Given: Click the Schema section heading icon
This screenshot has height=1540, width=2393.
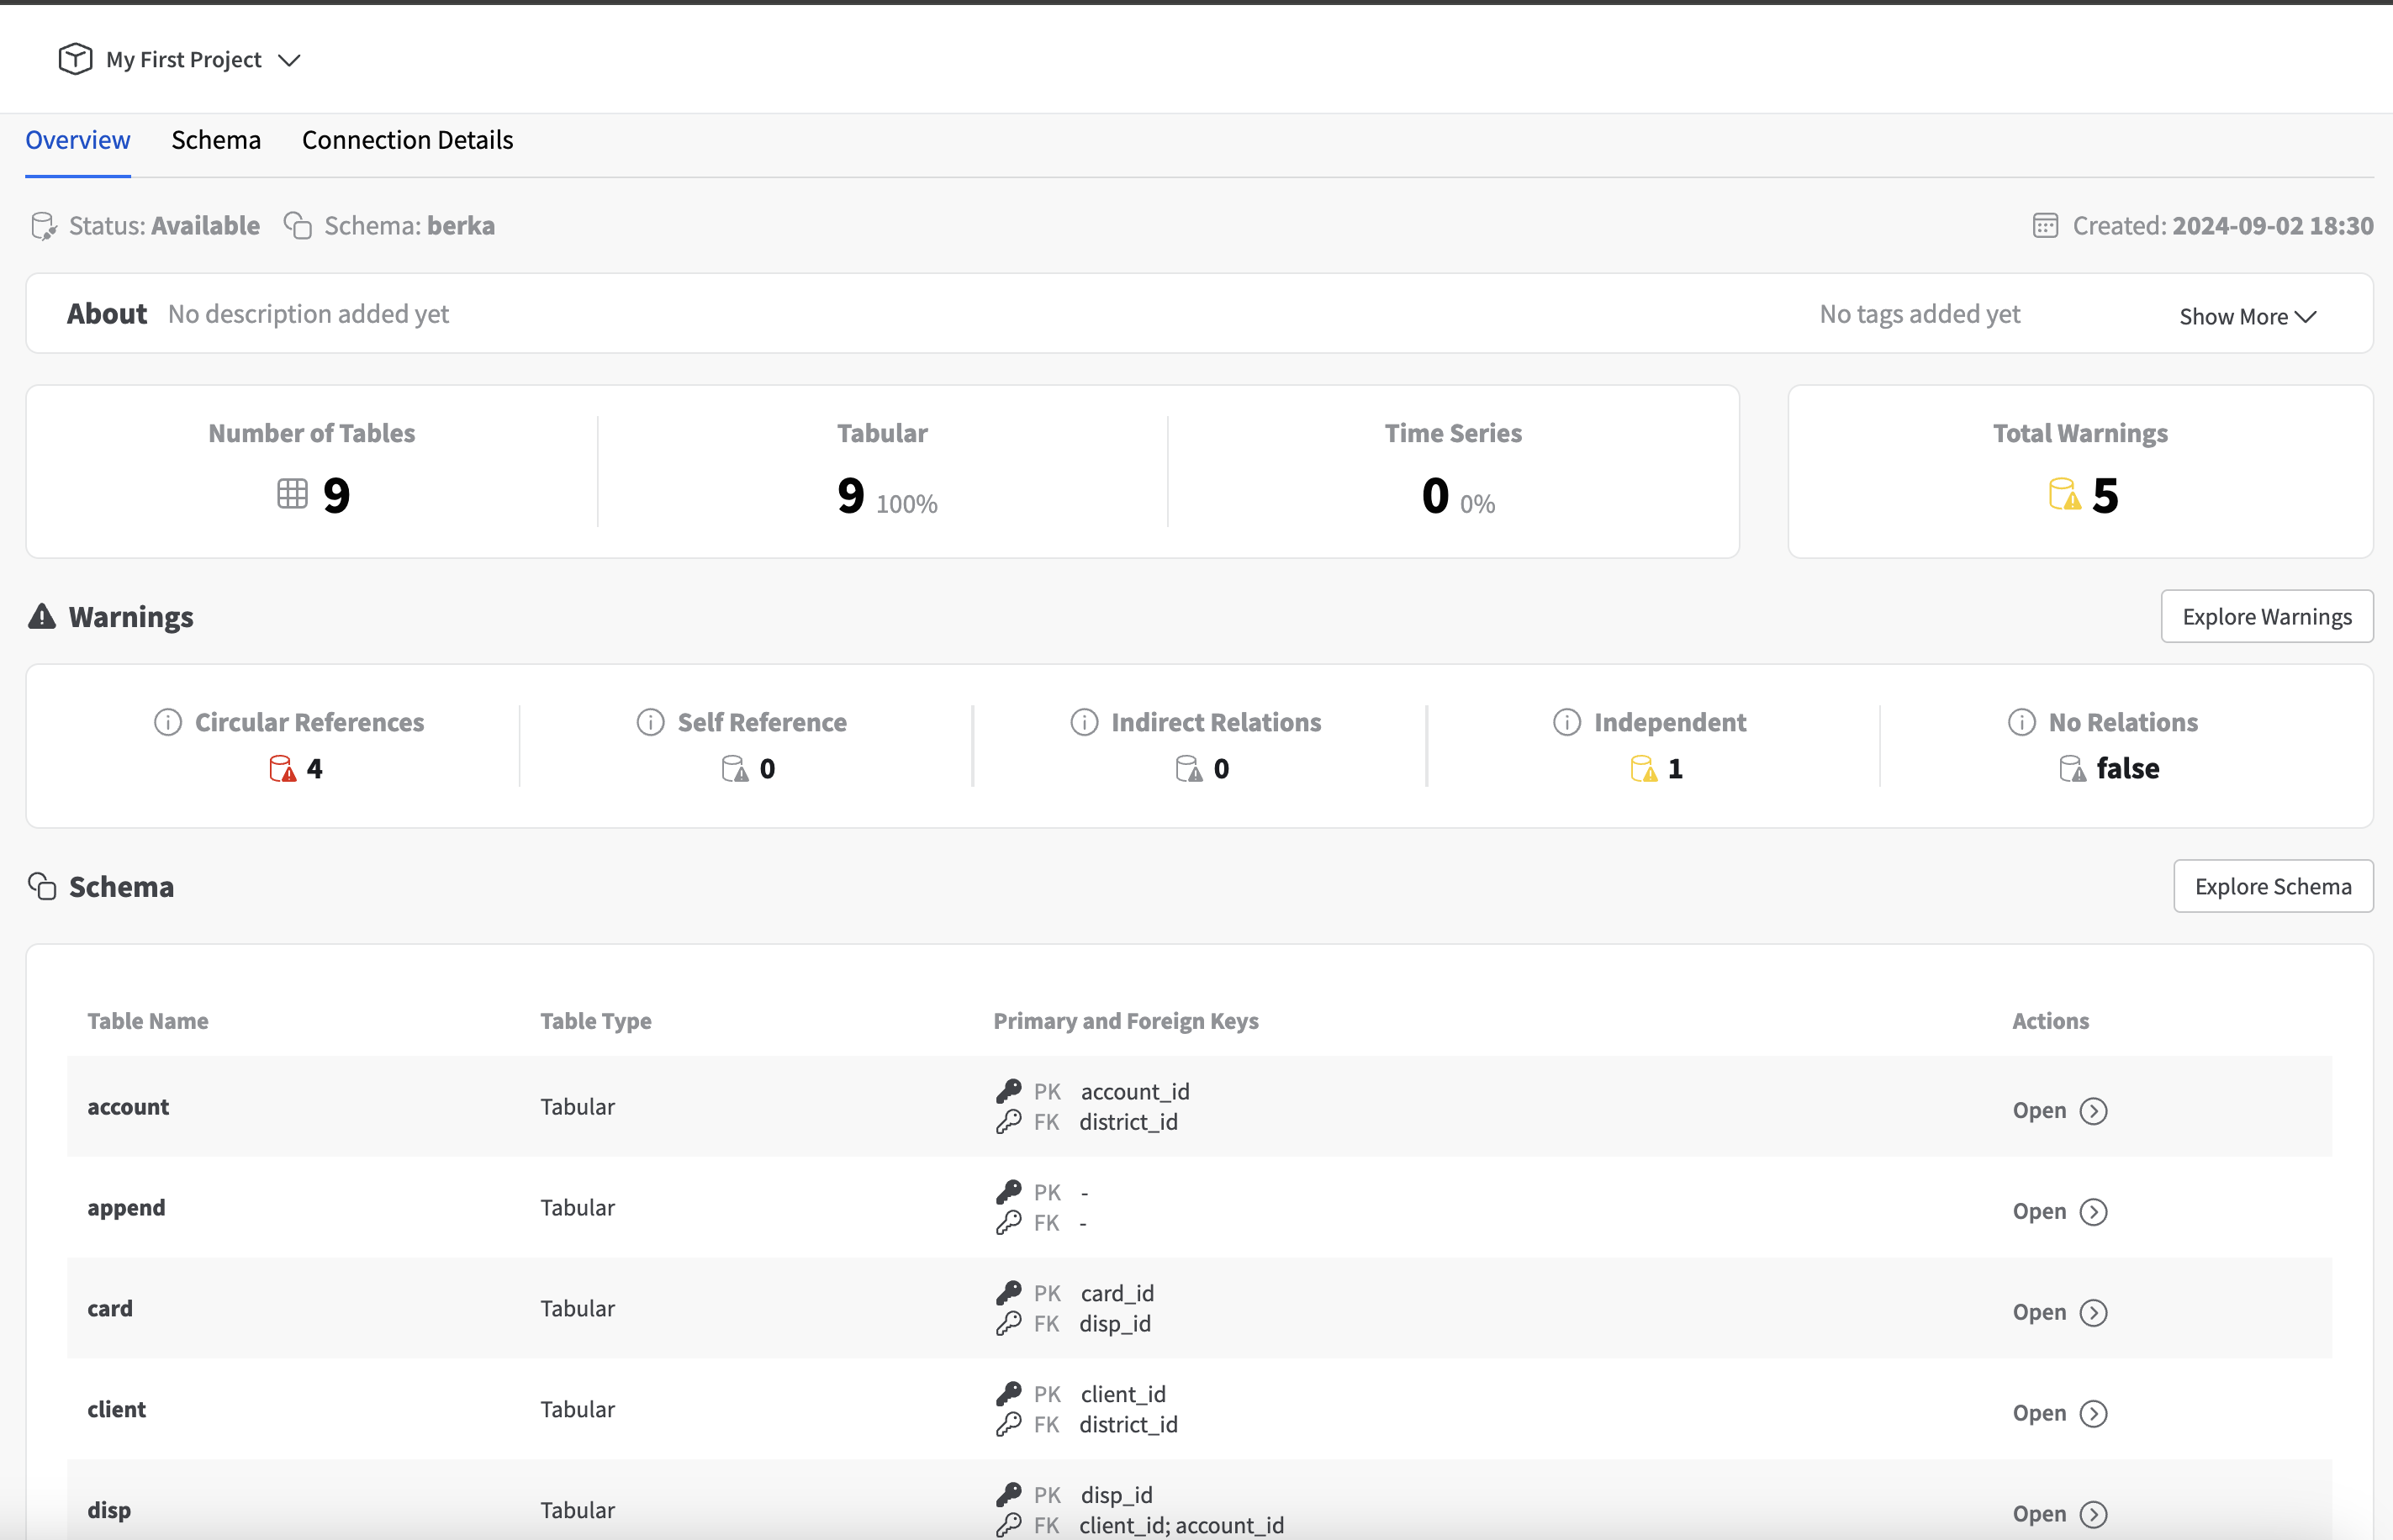Looking at the screenshot, I should pyautogui.click(x=42, y=886).
